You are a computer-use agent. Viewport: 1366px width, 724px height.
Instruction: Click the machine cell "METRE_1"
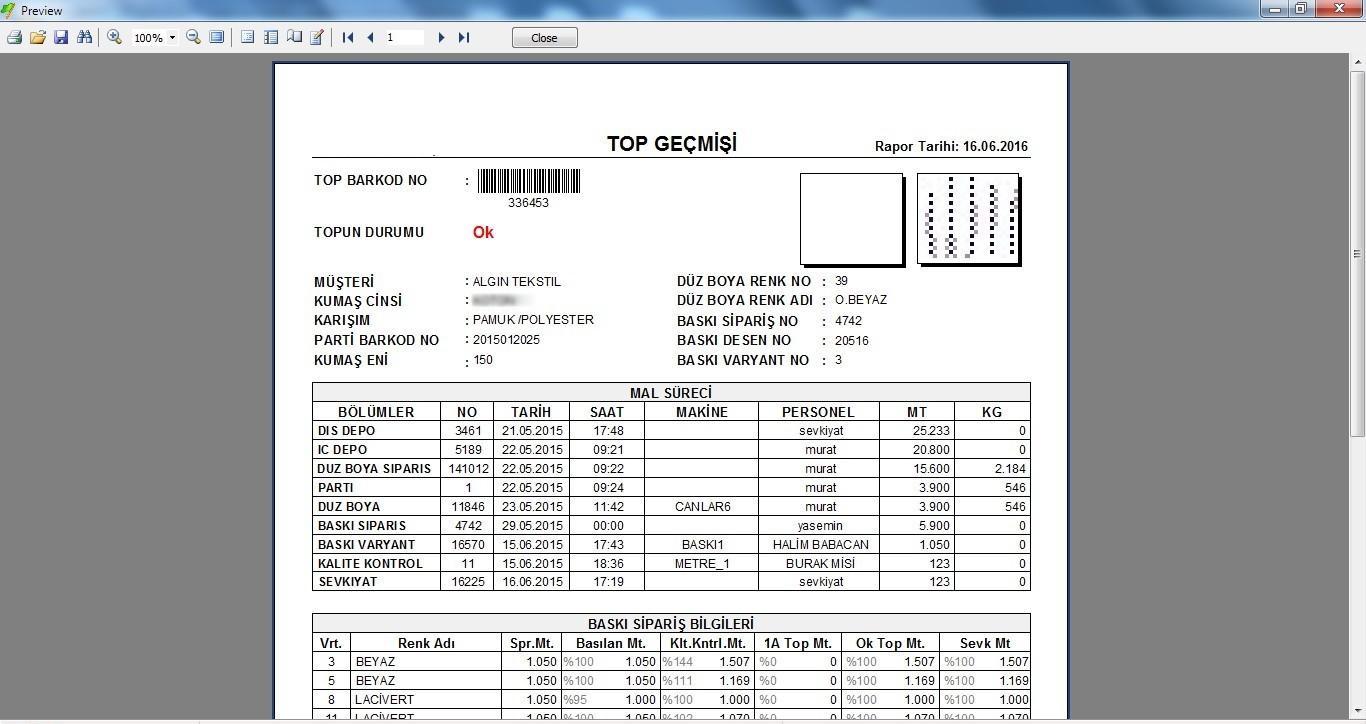pyautogui.click(x=702, y=564)
